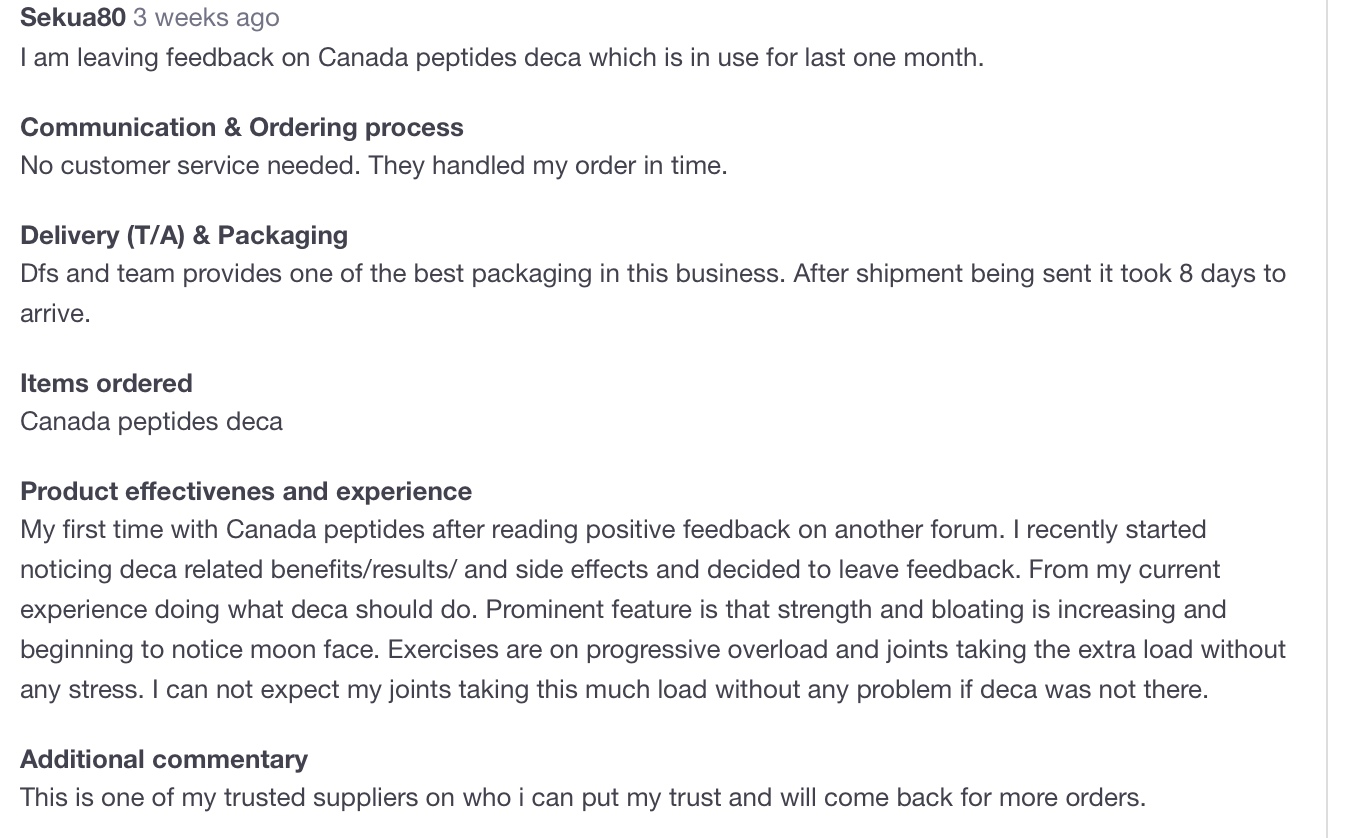Click the line starting 'any stress. I can'
This screenshot has height=838, width=1358.
click(x=614, y=690)
